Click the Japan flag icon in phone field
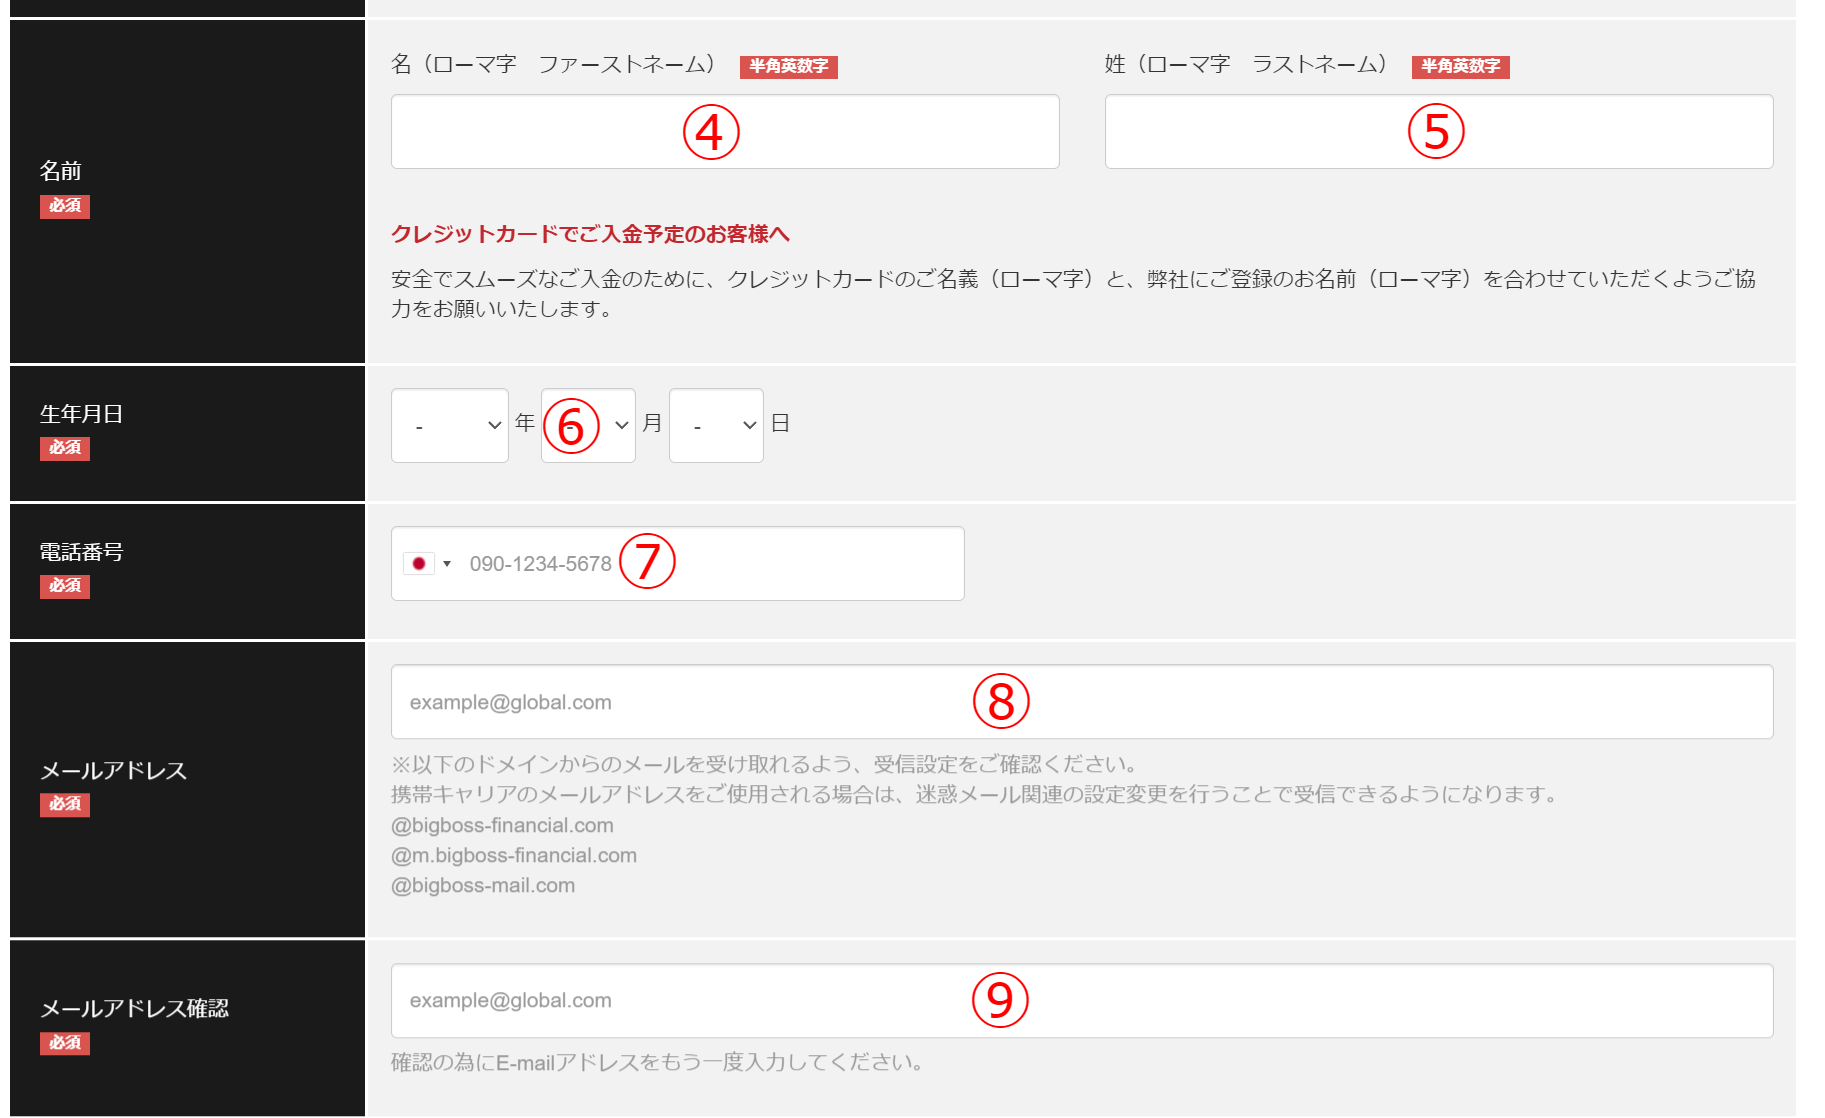The width and height of the screenshot is (1825, 1118). (x=418, y=564)
